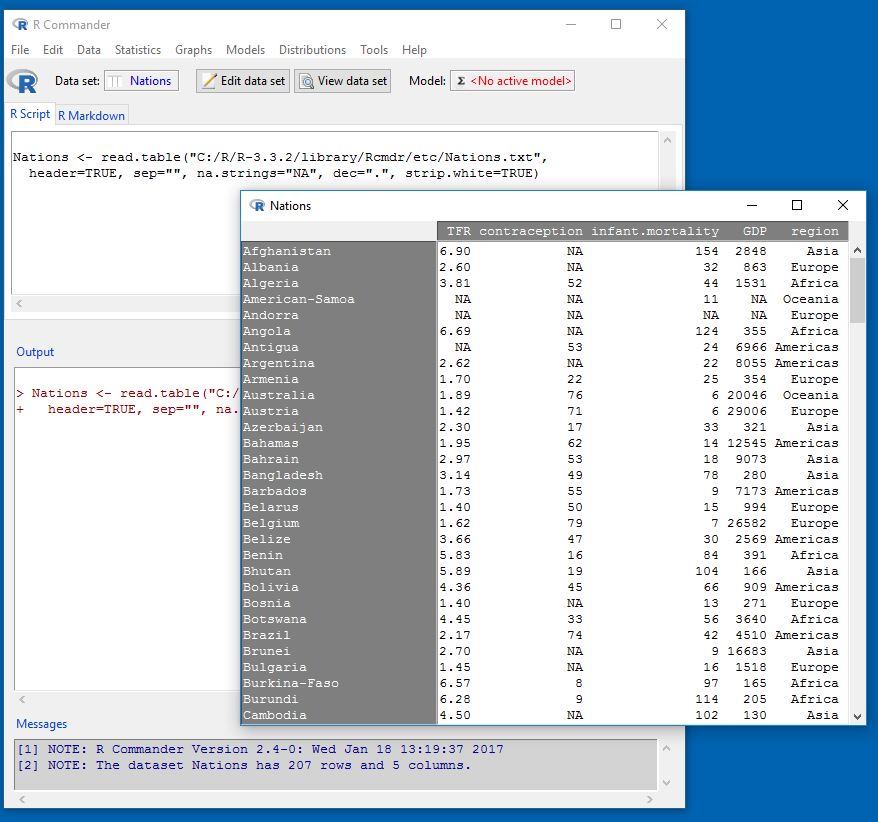
Task: Click the TFR column header
Action: tap(459, 231)
